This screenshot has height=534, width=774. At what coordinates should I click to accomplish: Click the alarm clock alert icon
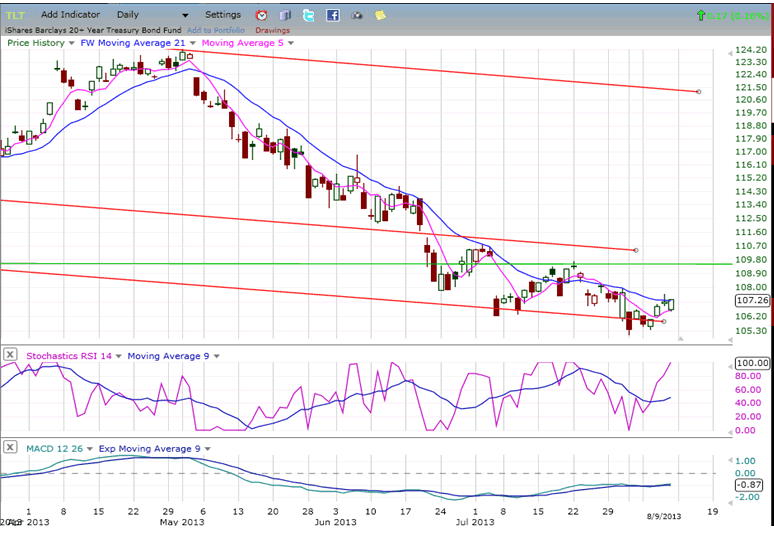pos(262,15)
